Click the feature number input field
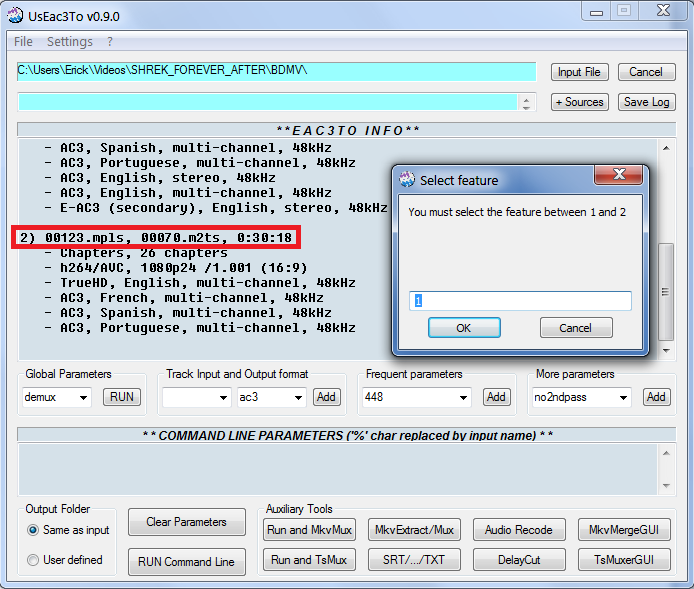 click(x=520, y=301)
